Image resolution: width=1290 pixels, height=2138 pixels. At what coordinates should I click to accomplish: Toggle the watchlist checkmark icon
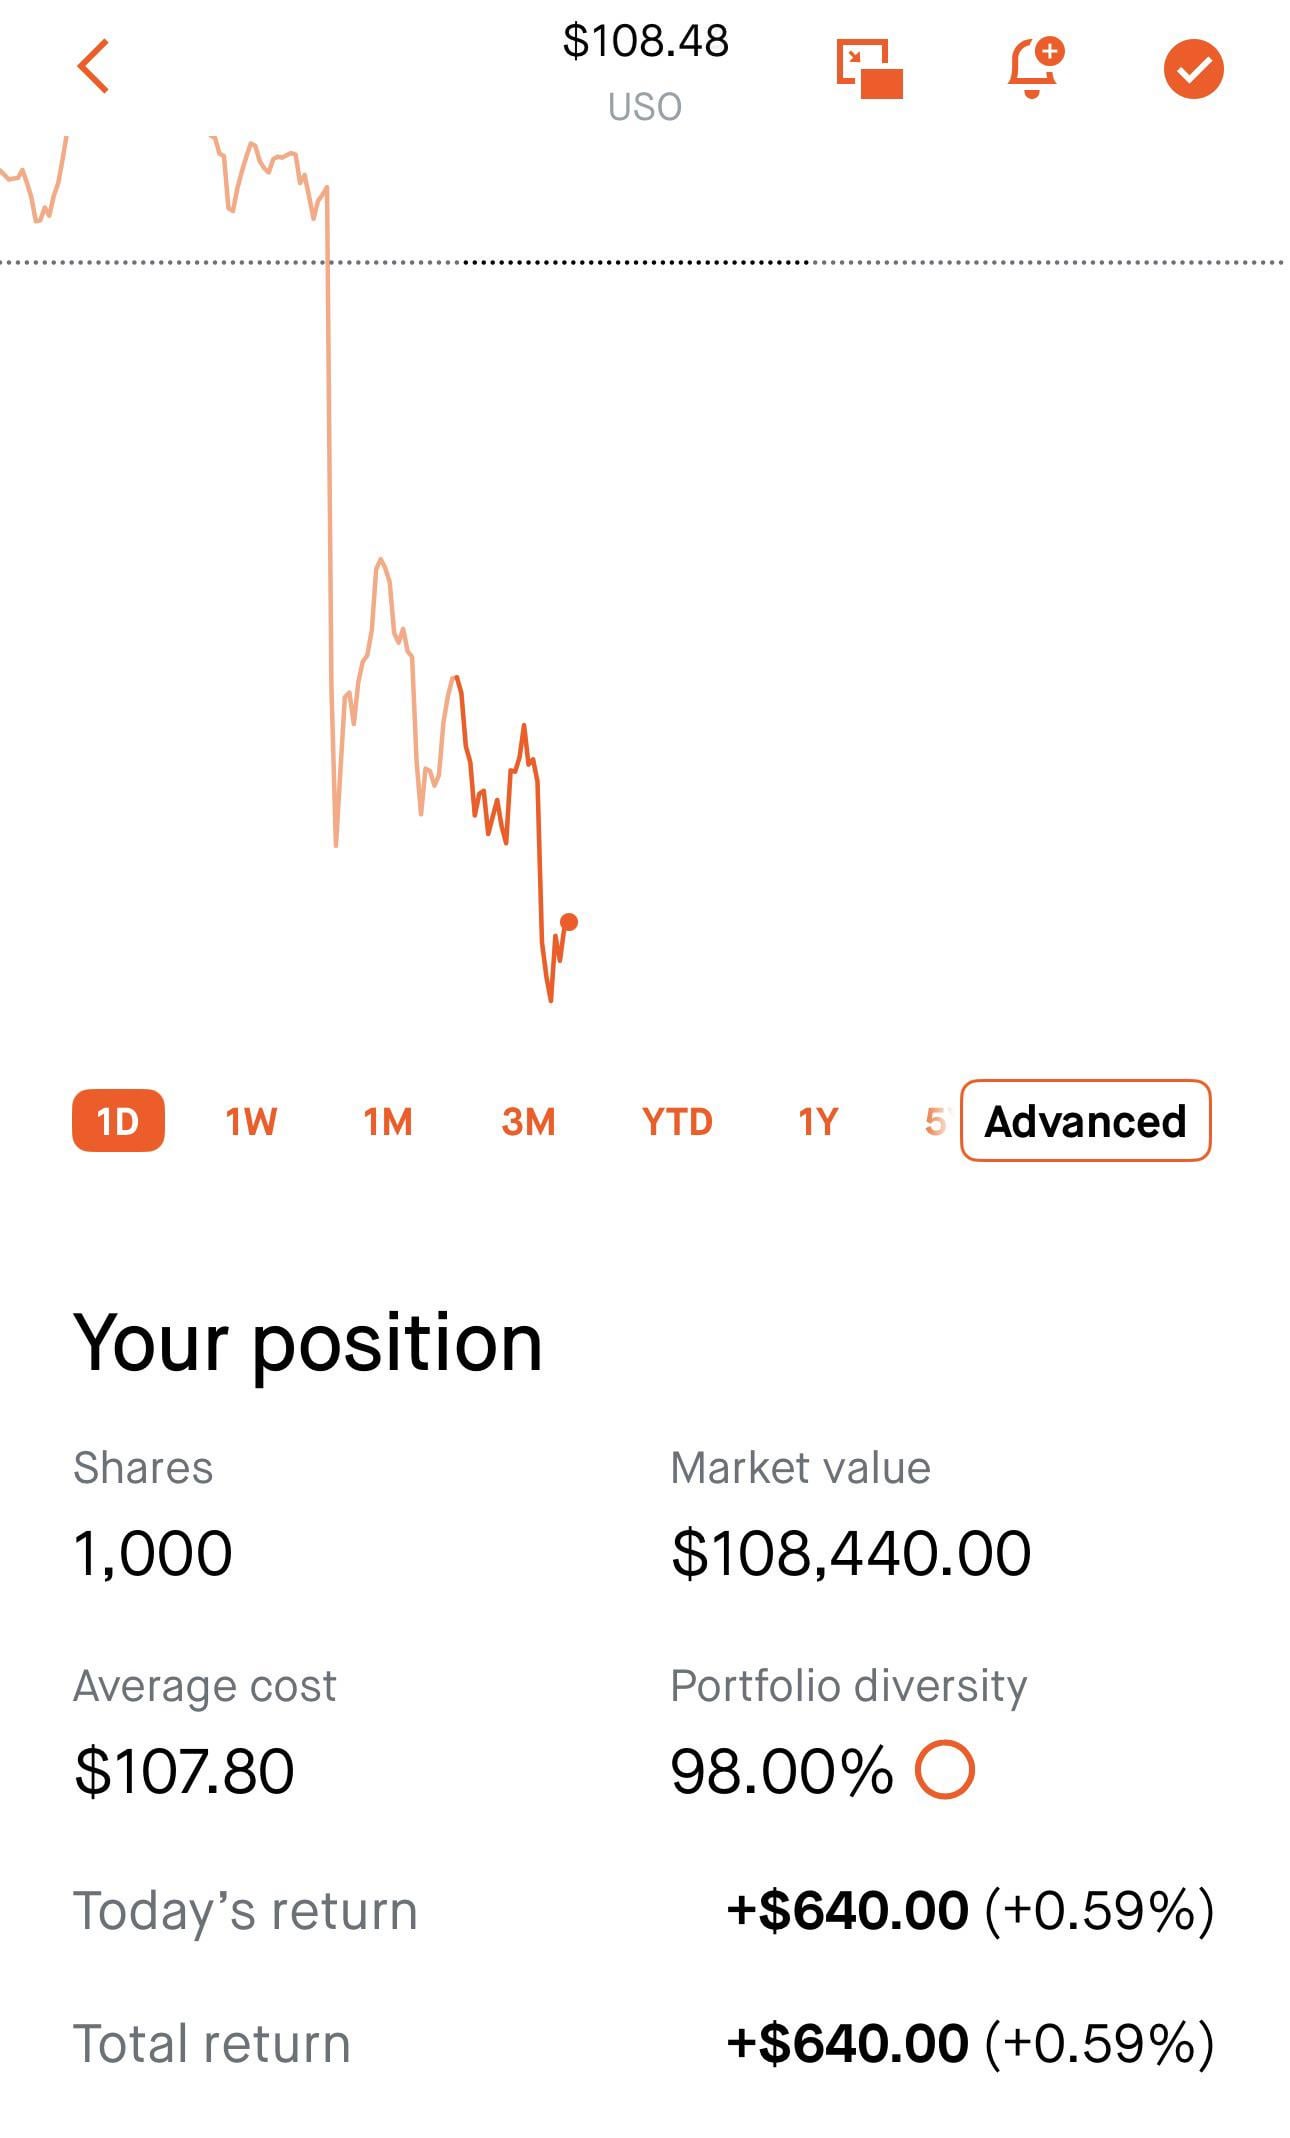pyautogui.click(x=1193, y=69)
